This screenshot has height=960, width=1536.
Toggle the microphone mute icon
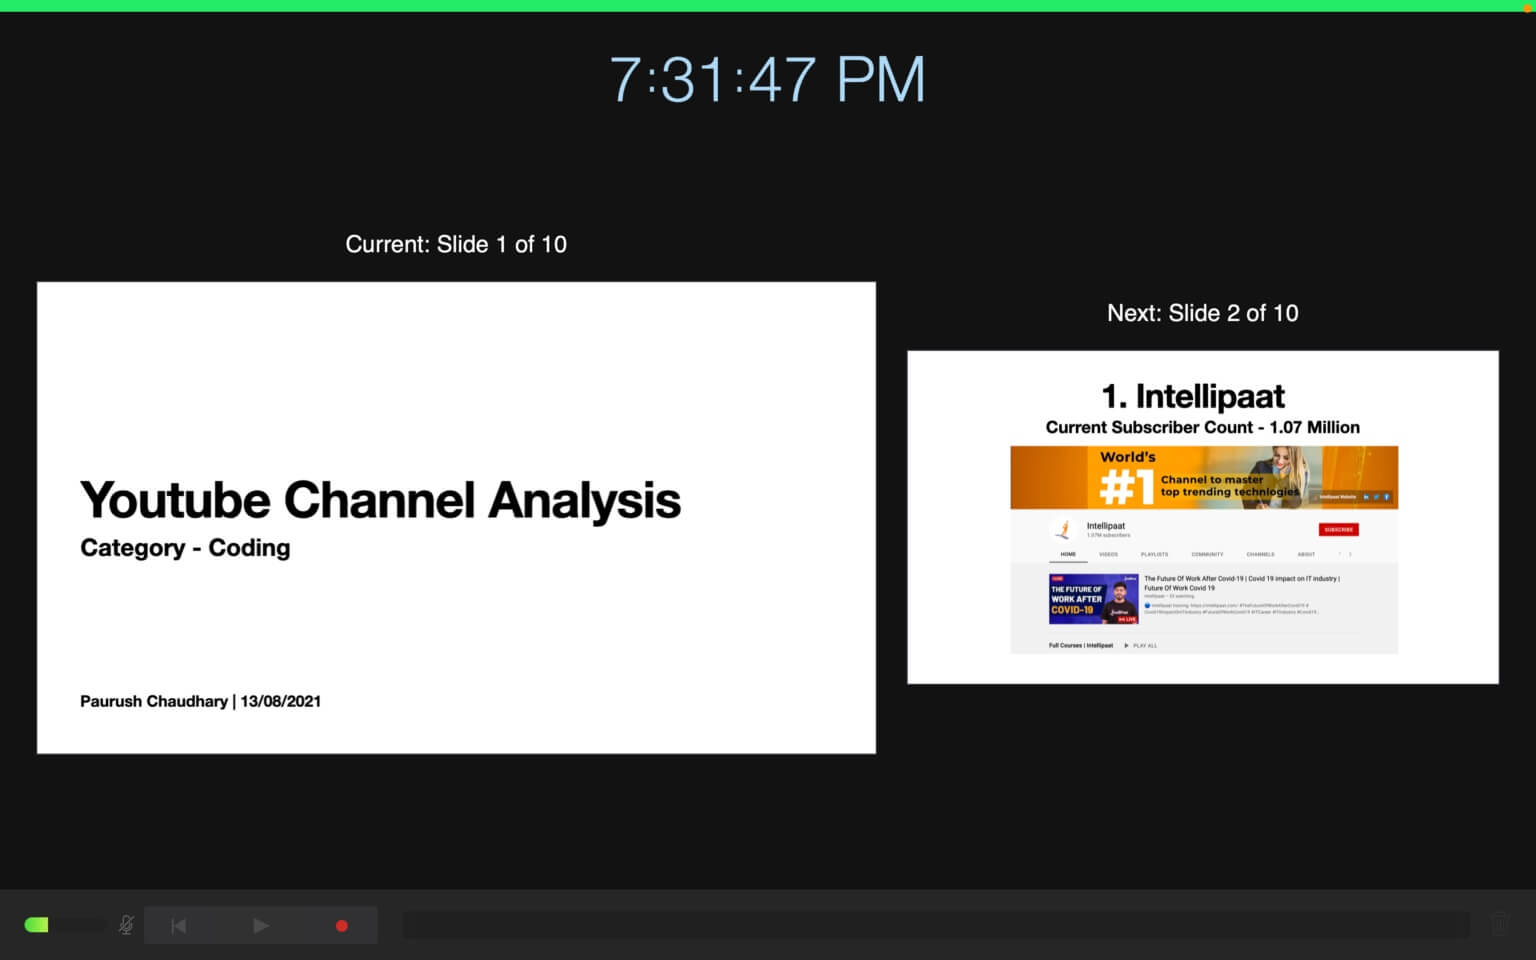click(x=126, y=925)
